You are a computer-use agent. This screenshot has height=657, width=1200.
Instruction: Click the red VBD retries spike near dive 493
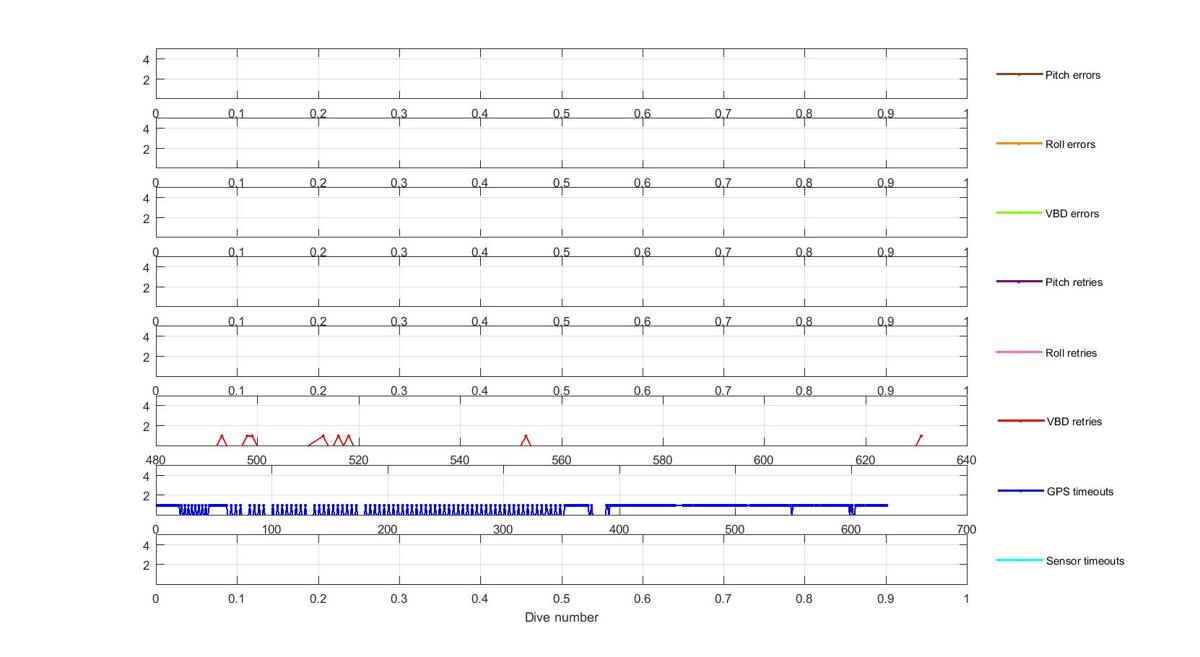[x=222, y=440]
